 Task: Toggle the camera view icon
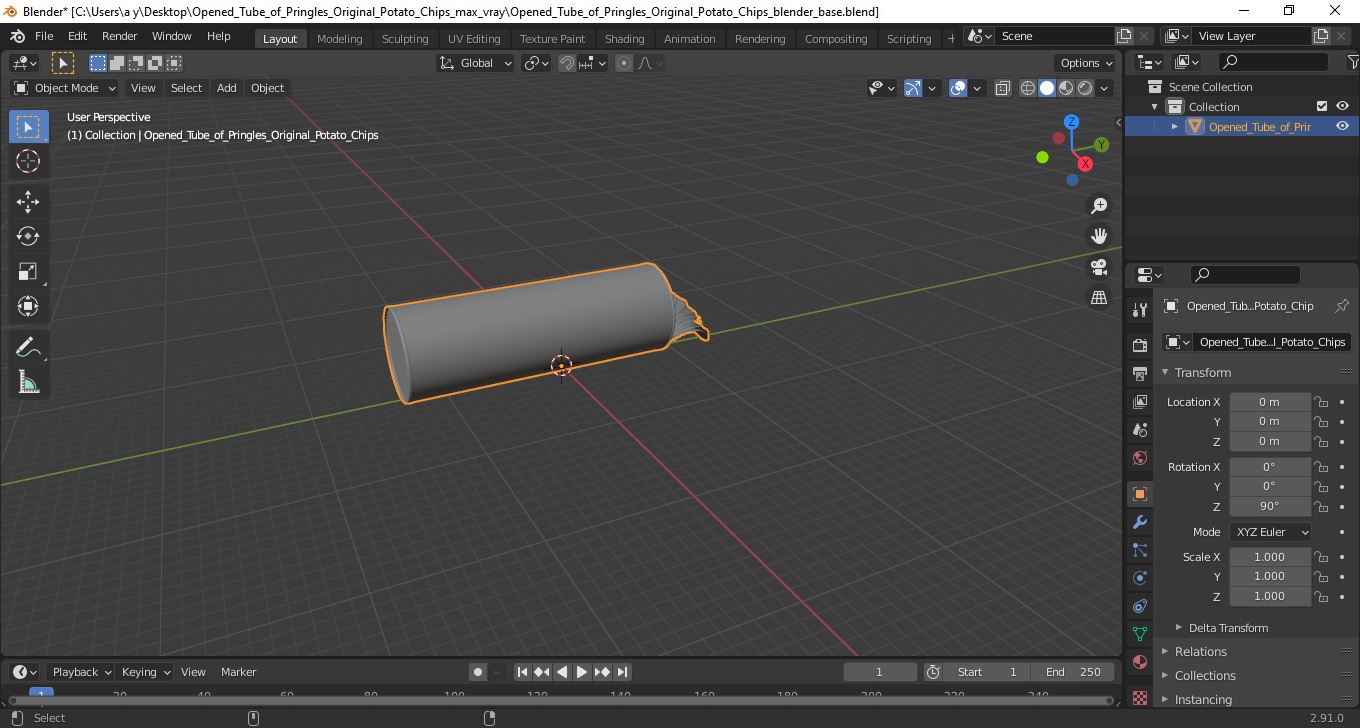[1099, 267]
